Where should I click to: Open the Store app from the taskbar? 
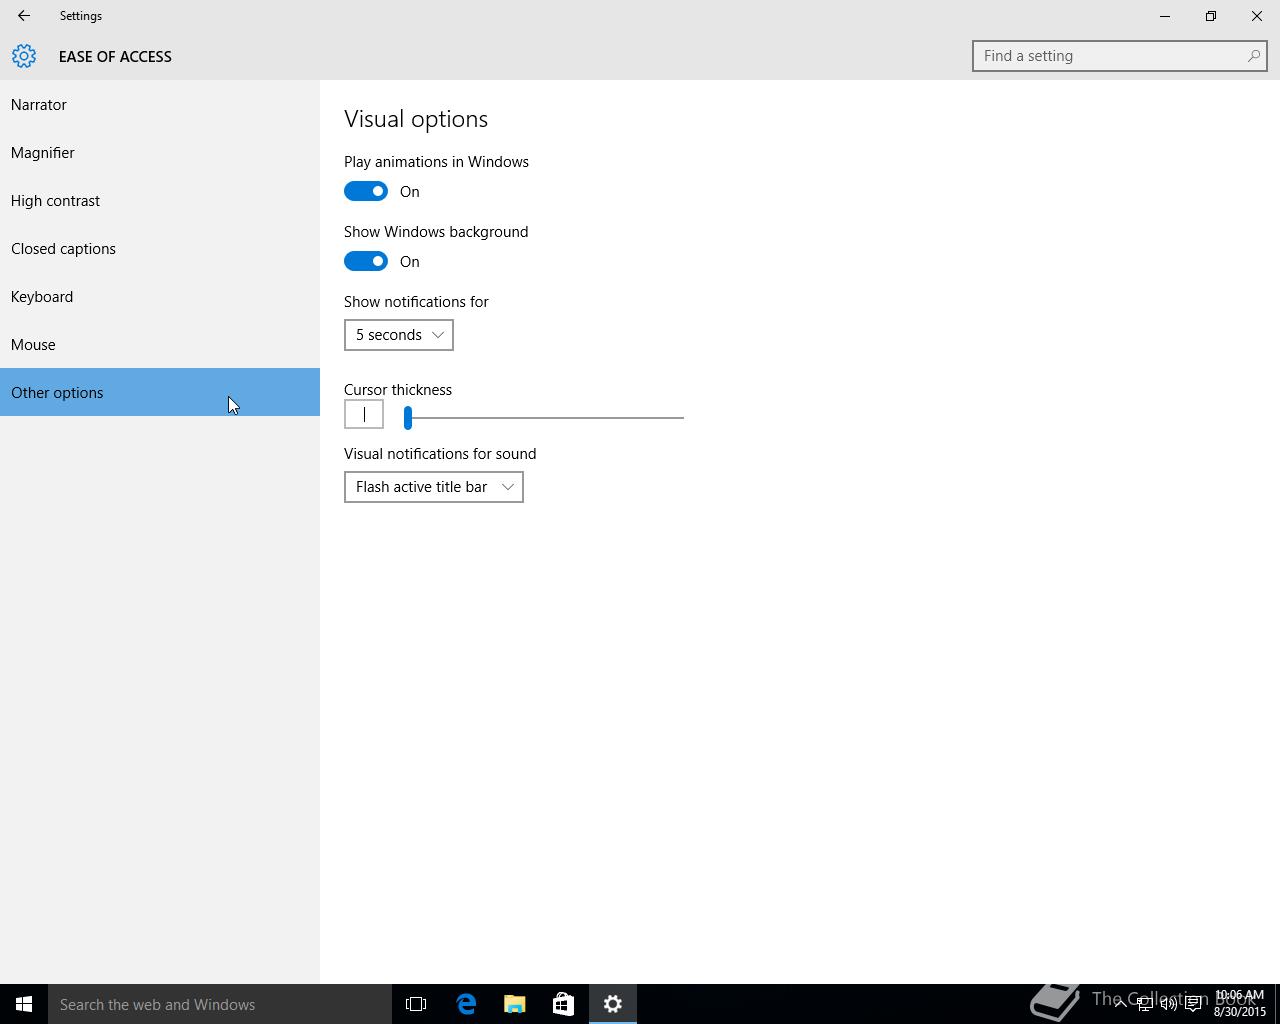click(x=563, y=1004)
